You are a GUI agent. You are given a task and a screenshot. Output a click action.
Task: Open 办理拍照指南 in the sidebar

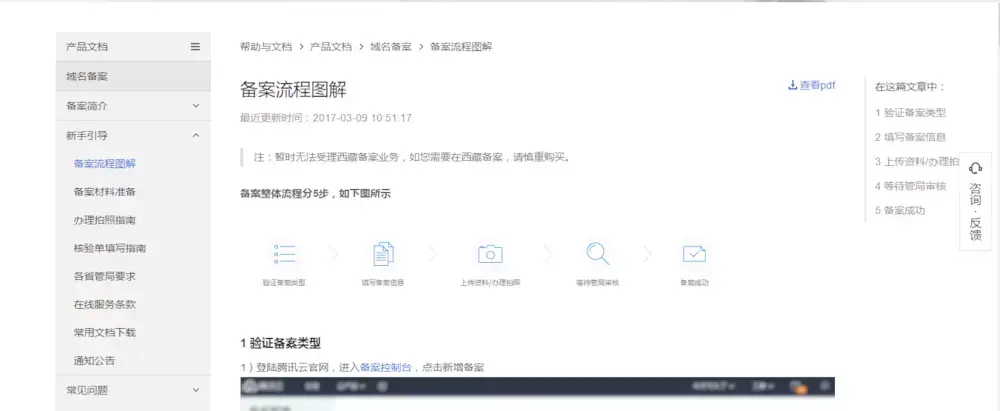coord(105,220)
